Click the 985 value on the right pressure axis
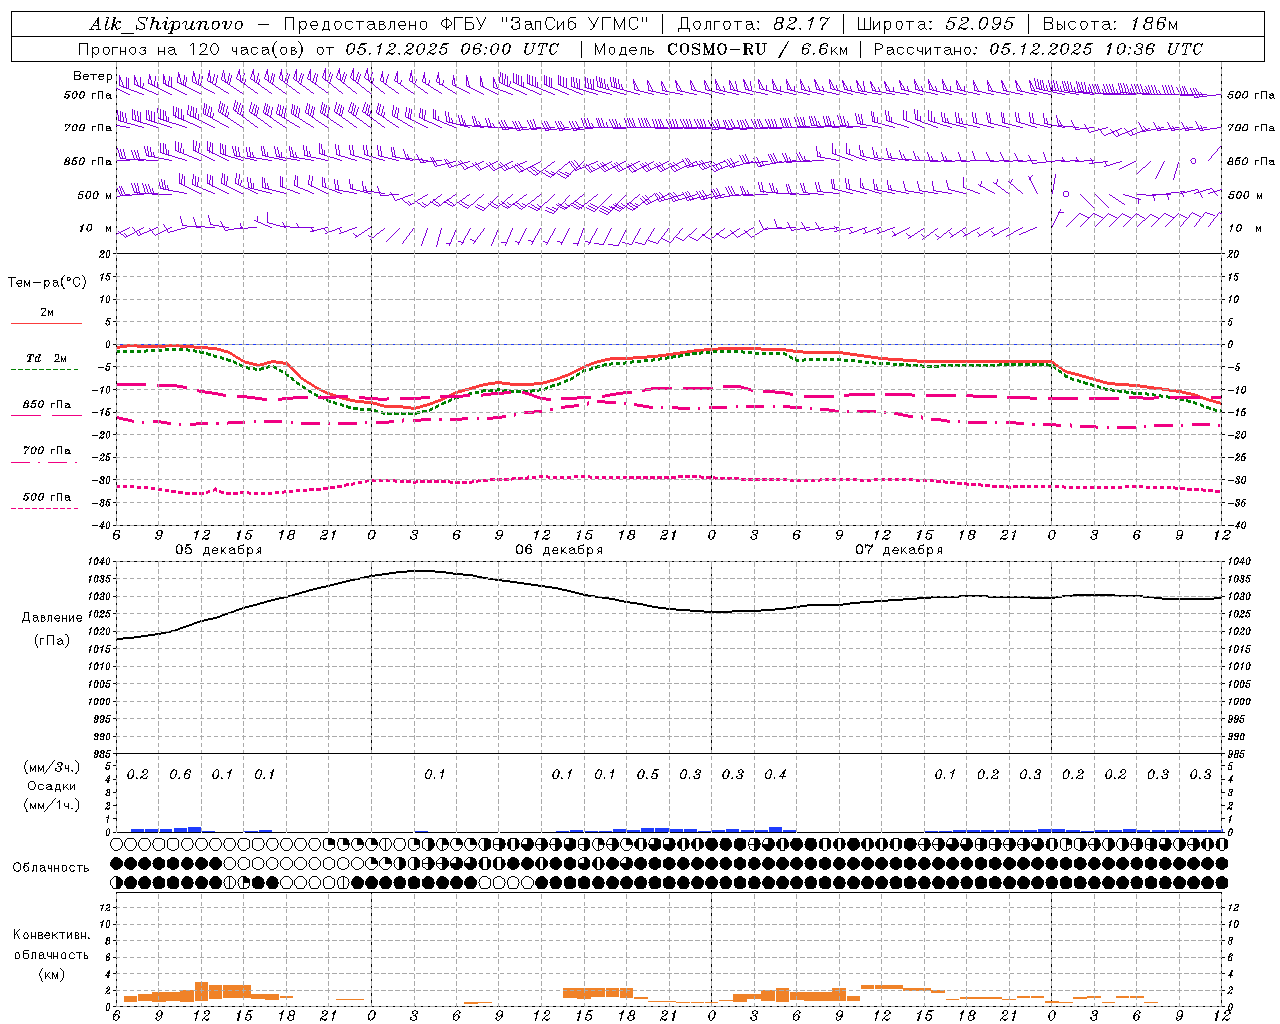The width and height of the screenshot is (1280, 1024). click(1238, 754)
